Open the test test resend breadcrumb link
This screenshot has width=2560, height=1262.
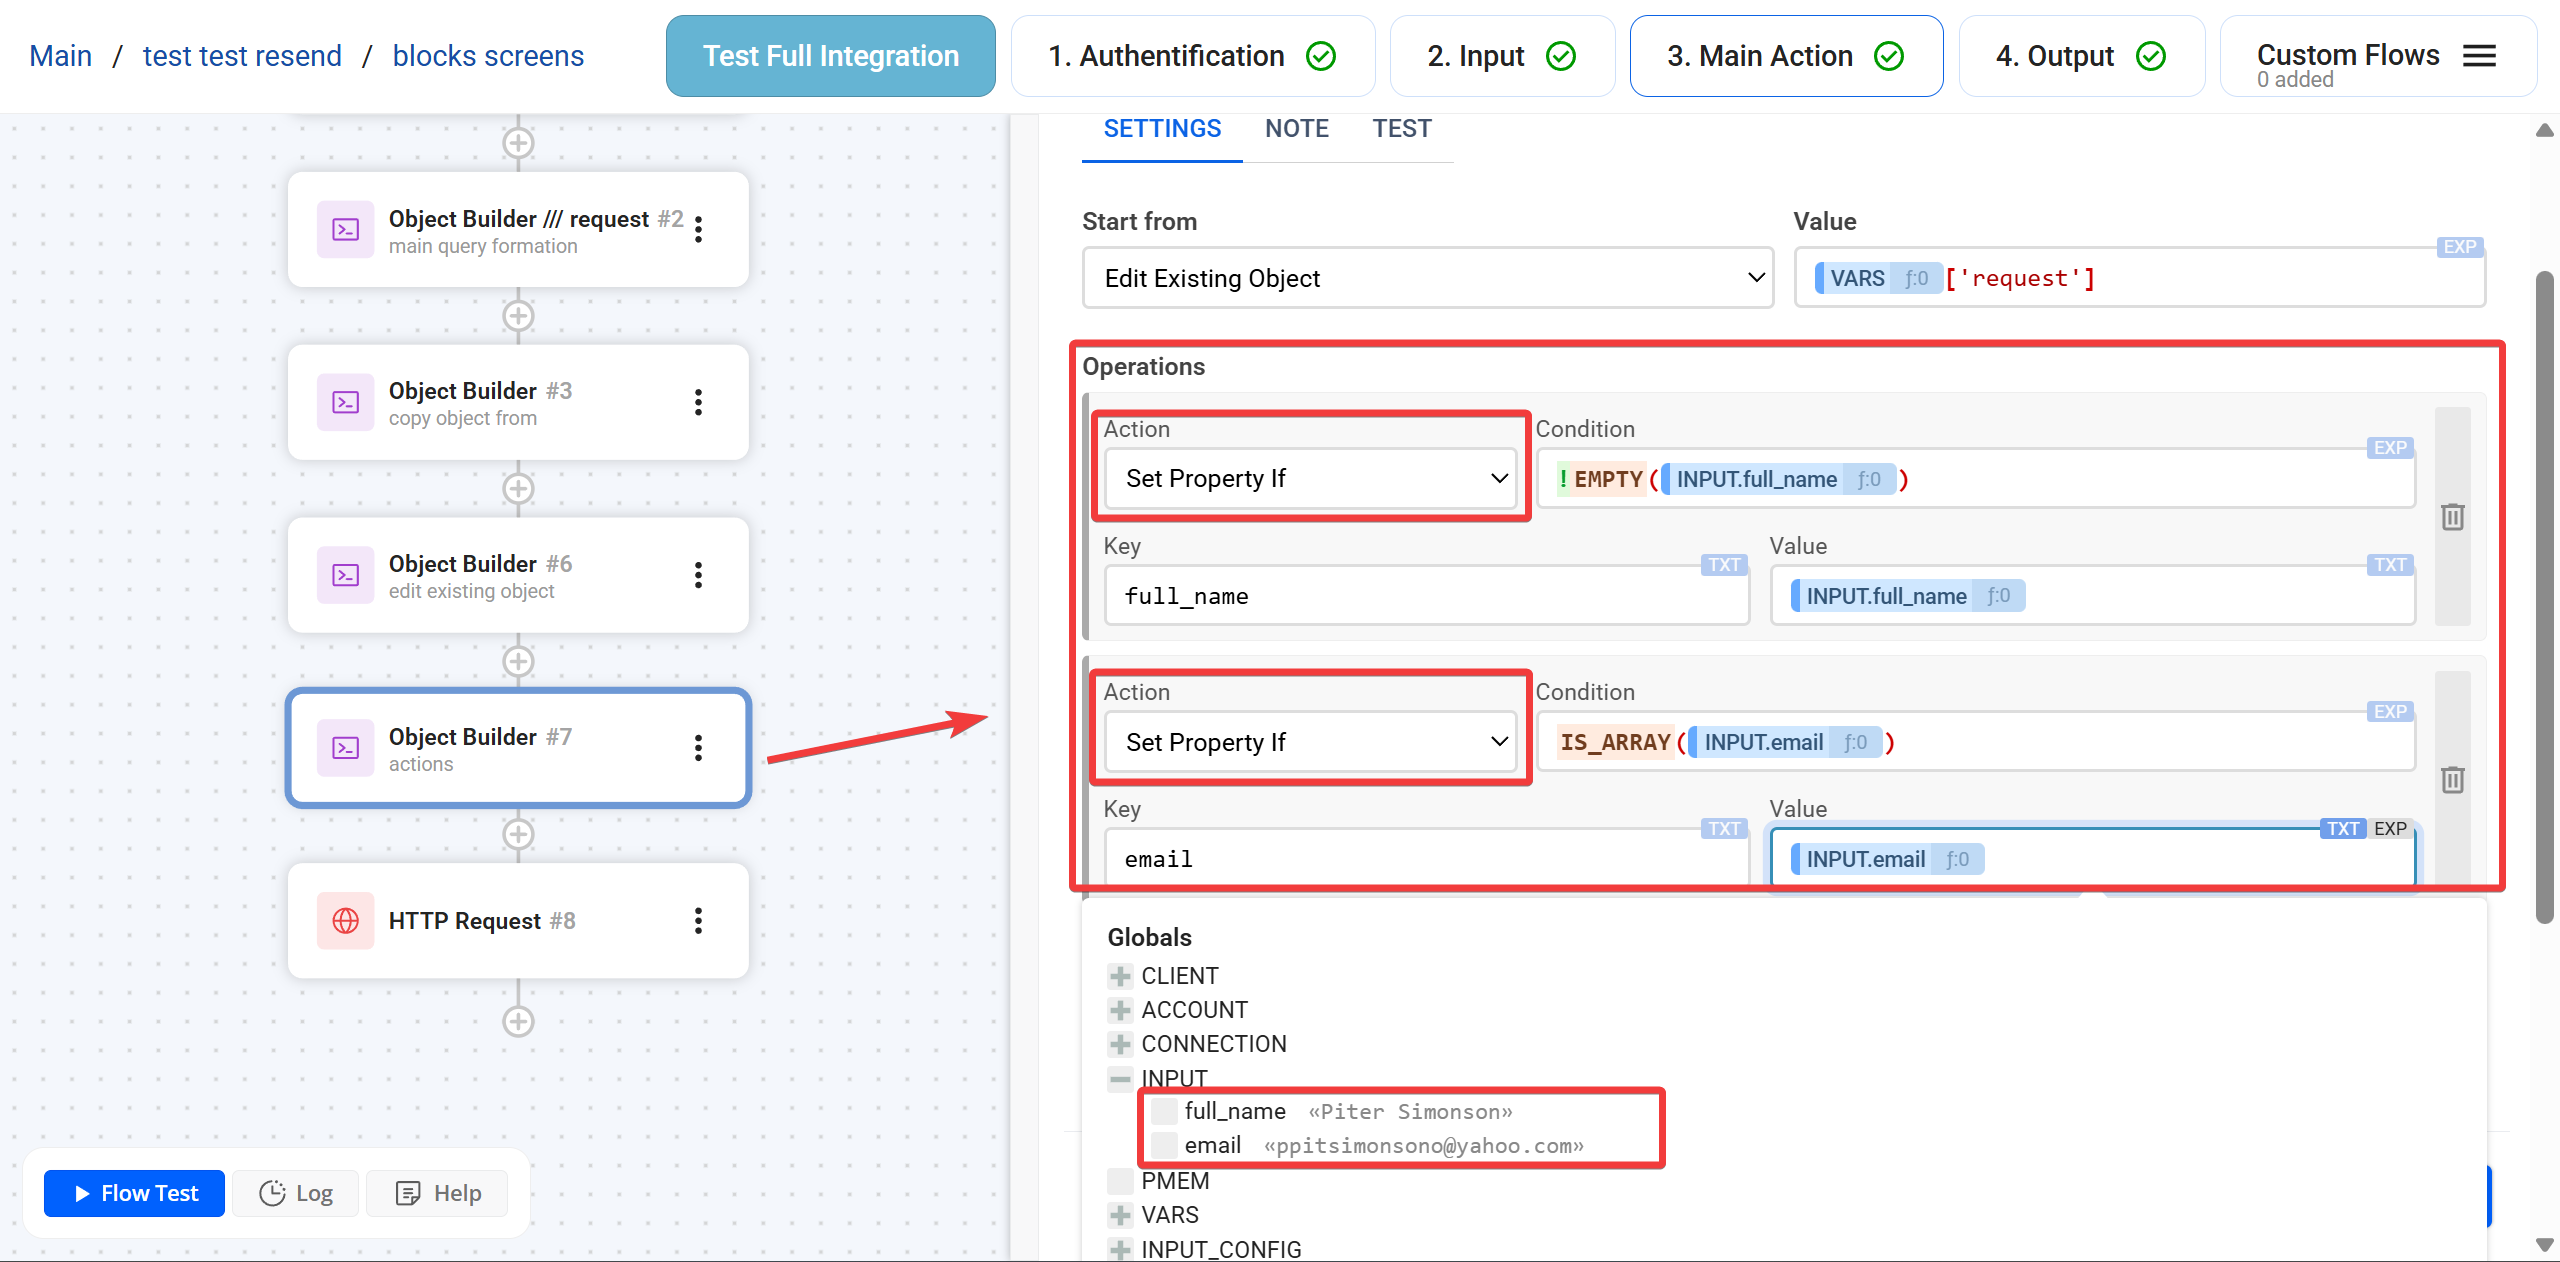click(242, 56)
